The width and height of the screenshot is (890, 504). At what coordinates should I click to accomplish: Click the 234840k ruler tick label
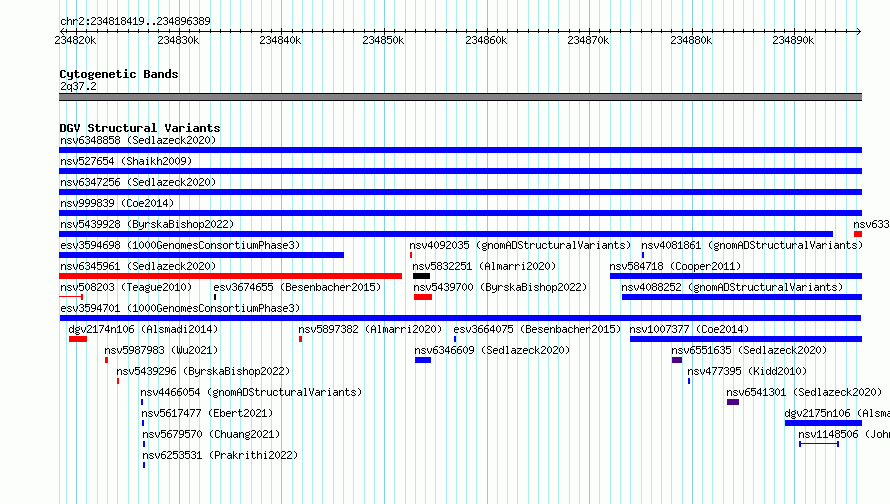pos(280,40)
